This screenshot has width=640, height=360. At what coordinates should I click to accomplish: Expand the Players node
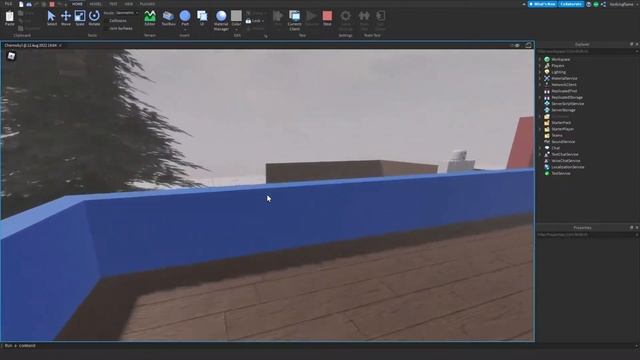(540, 66)
